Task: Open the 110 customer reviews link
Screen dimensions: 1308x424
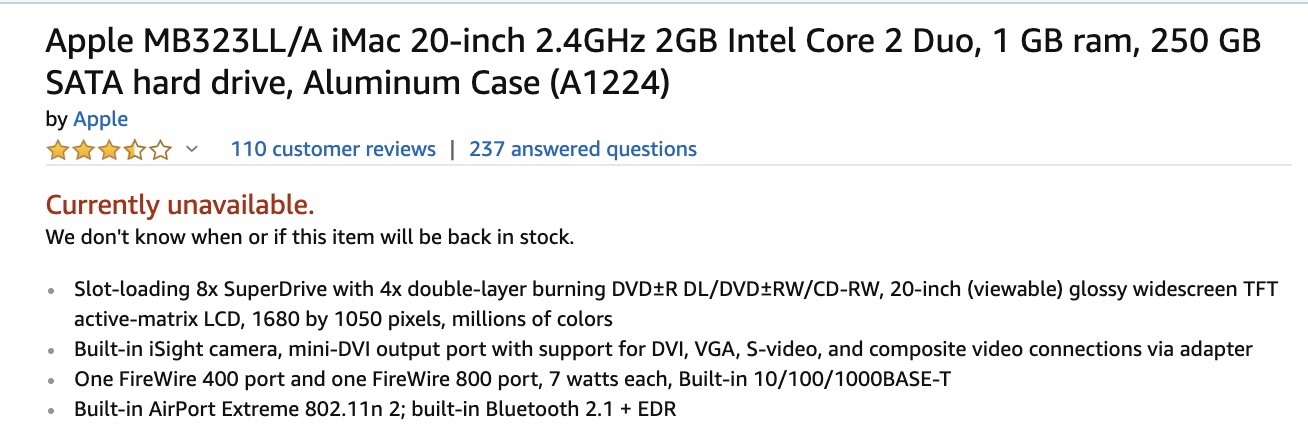Action: coord(333,149)
